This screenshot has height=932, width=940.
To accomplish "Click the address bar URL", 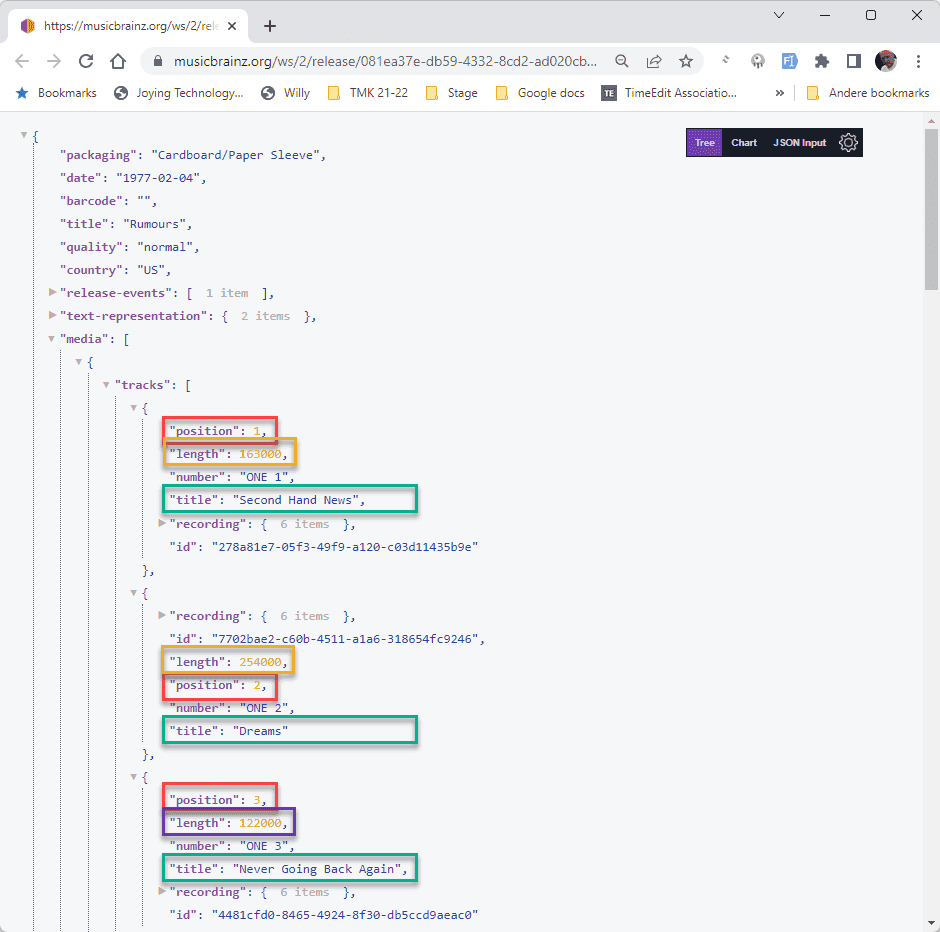I will (385, 61).
